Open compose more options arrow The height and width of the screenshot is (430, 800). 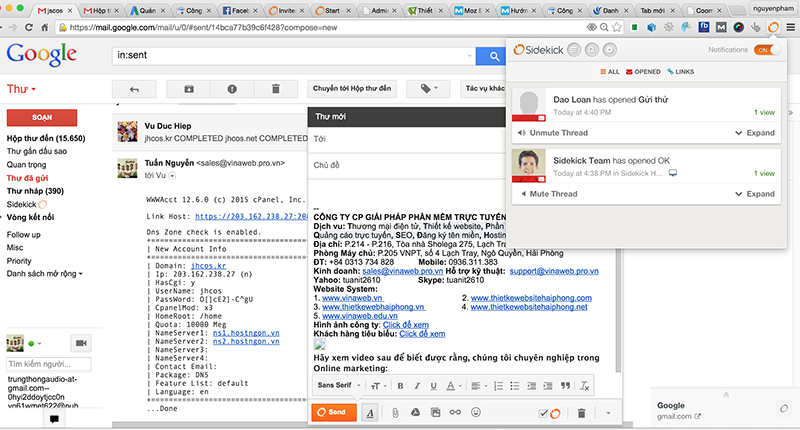pyautogui.click(x=608, y=413)
